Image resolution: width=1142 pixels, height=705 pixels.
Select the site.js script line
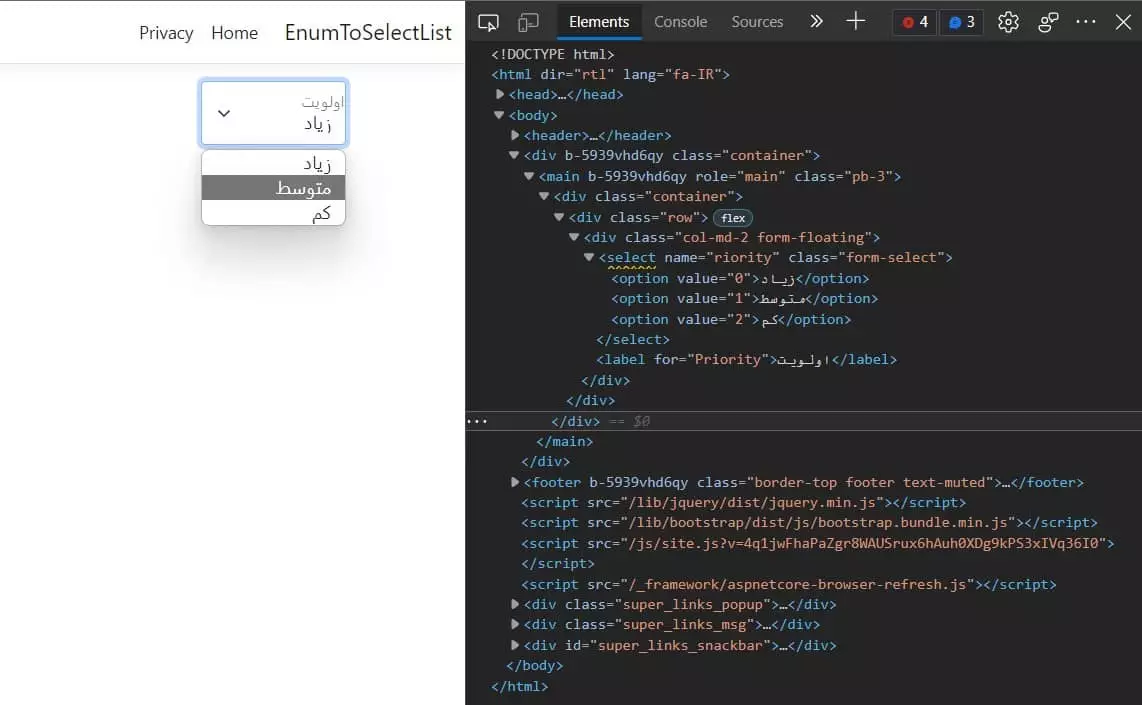click(x=817, y=543)
